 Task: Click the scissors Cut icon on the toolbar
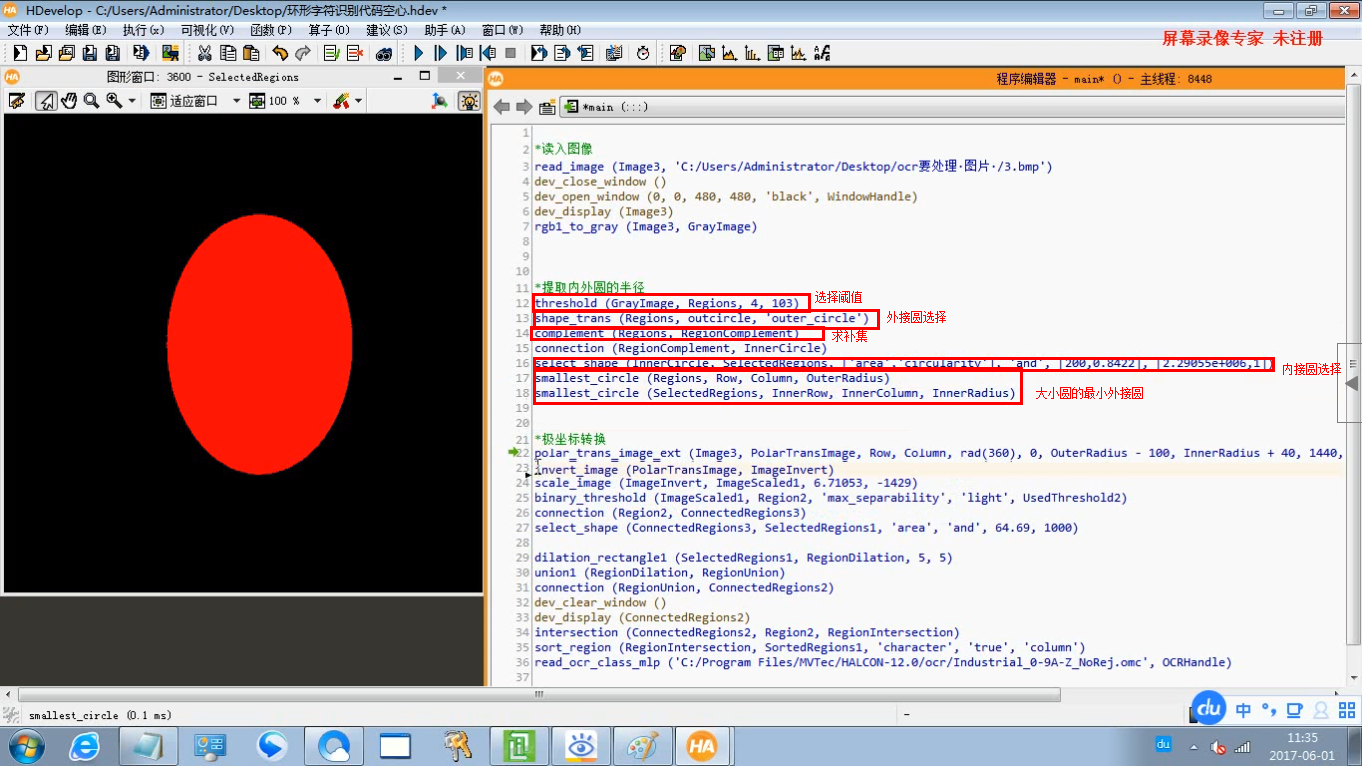click(206, 54)
